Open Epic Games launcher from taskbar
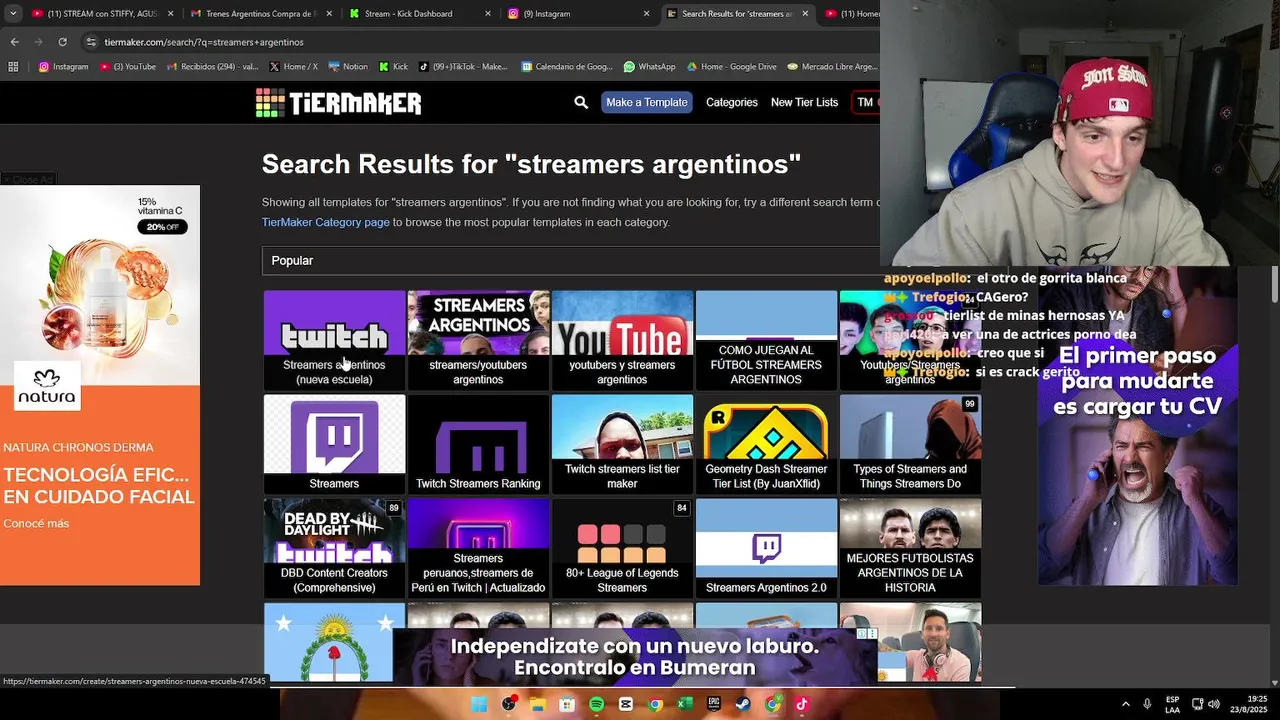Screen dimensions: 1280x720 [714, 704]
